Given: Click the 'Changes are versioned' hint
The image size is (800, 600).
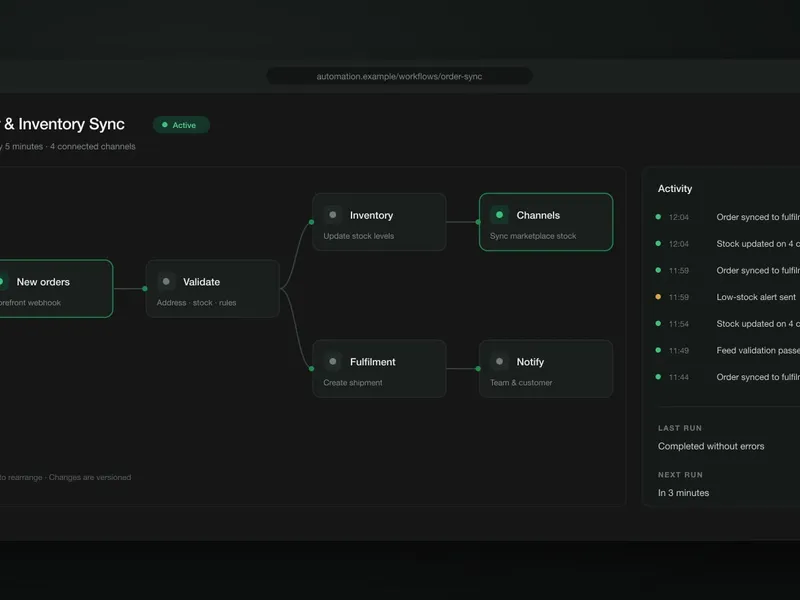Looking at the screenshot, I should (90, 478).
